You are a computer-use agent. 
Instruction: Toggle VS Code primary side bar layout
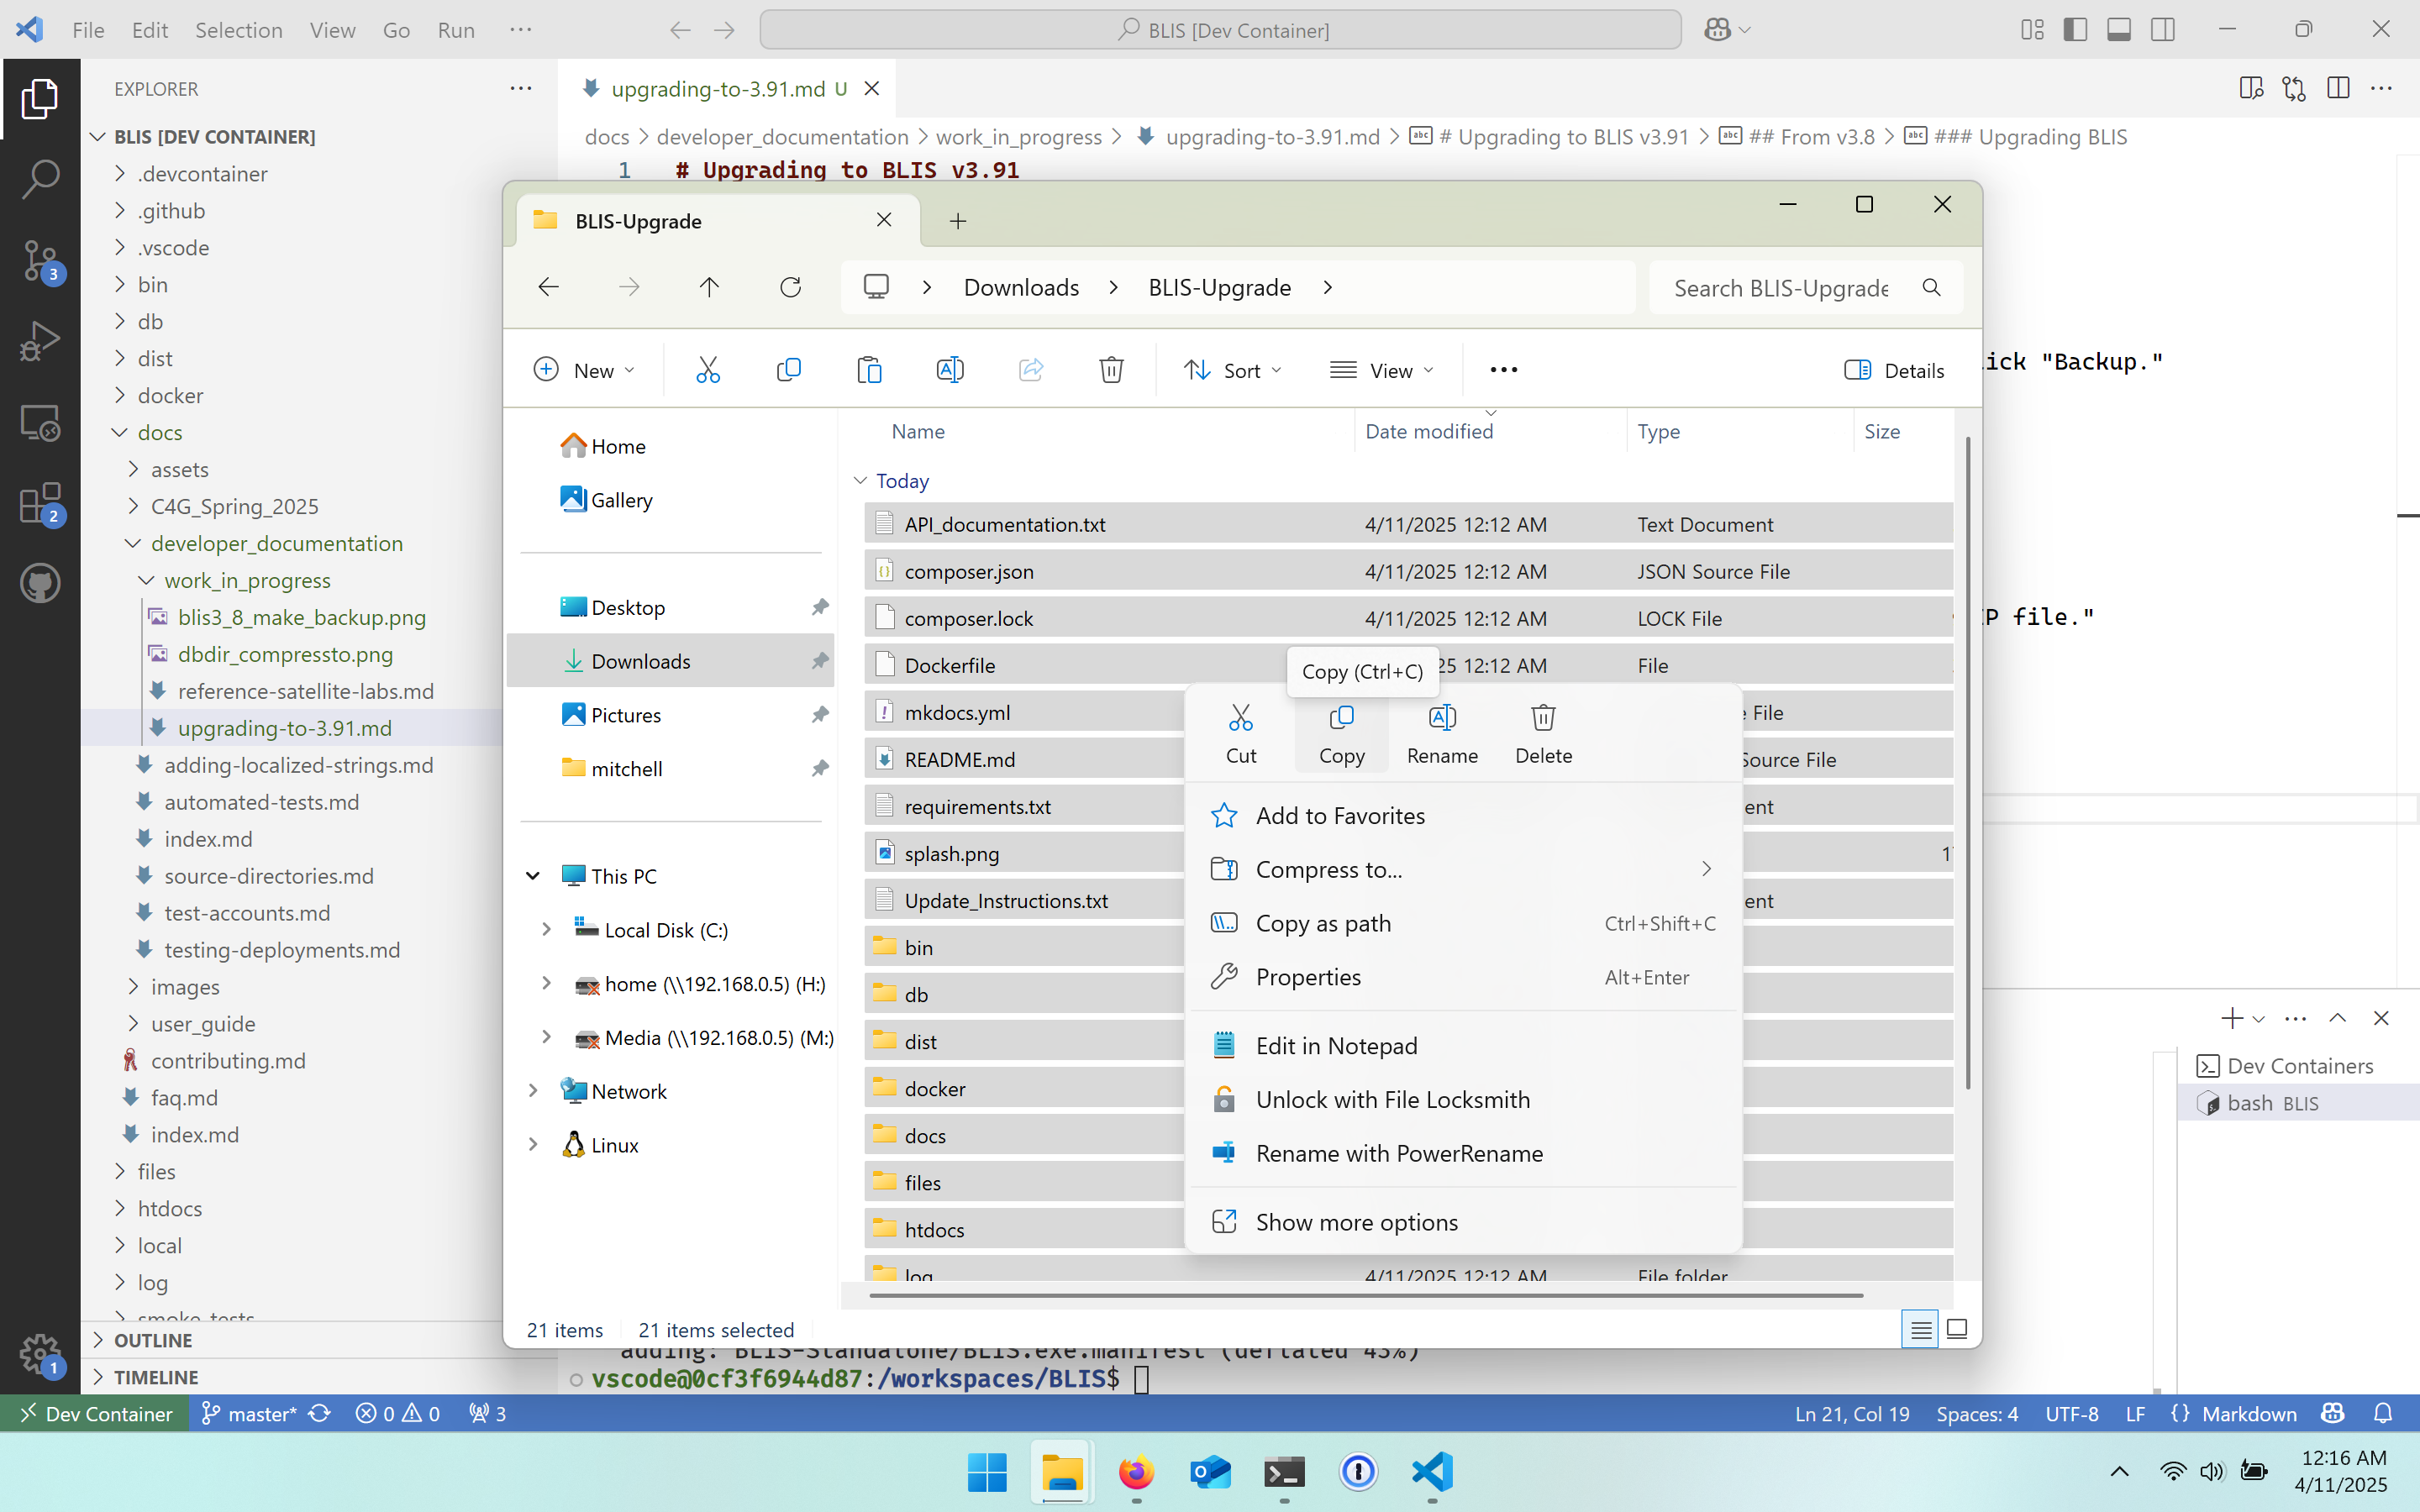pyautogui.click(x=2075, y=30)
